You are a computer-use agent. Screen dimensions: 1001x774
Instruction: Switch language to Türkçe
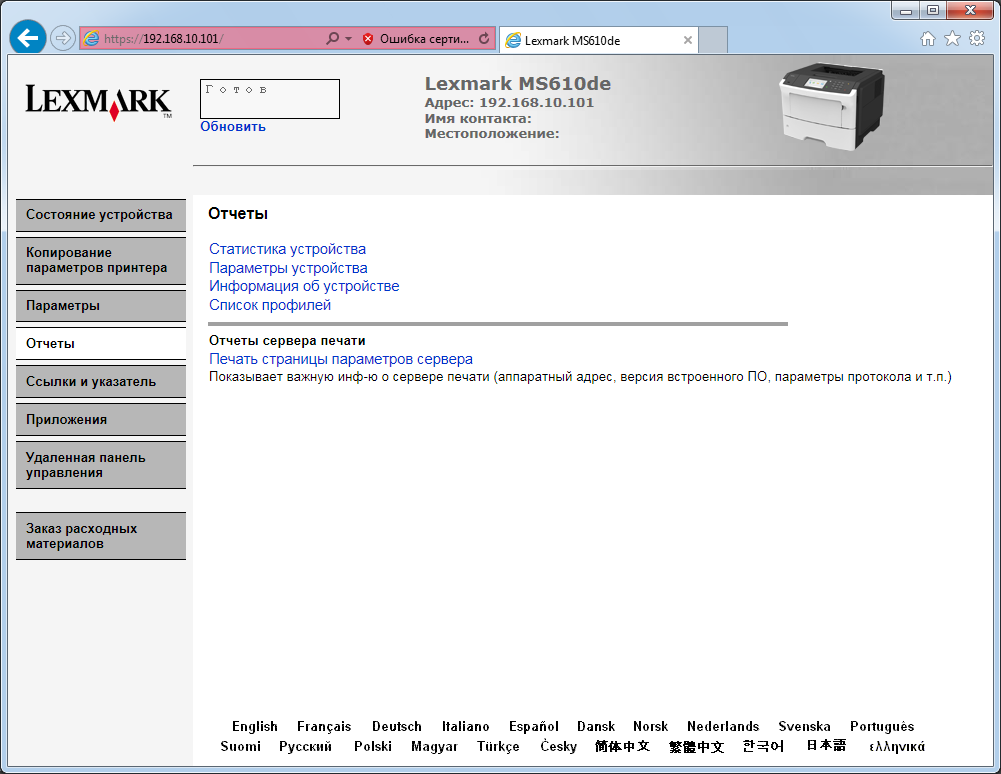click(x=498, y=747)
